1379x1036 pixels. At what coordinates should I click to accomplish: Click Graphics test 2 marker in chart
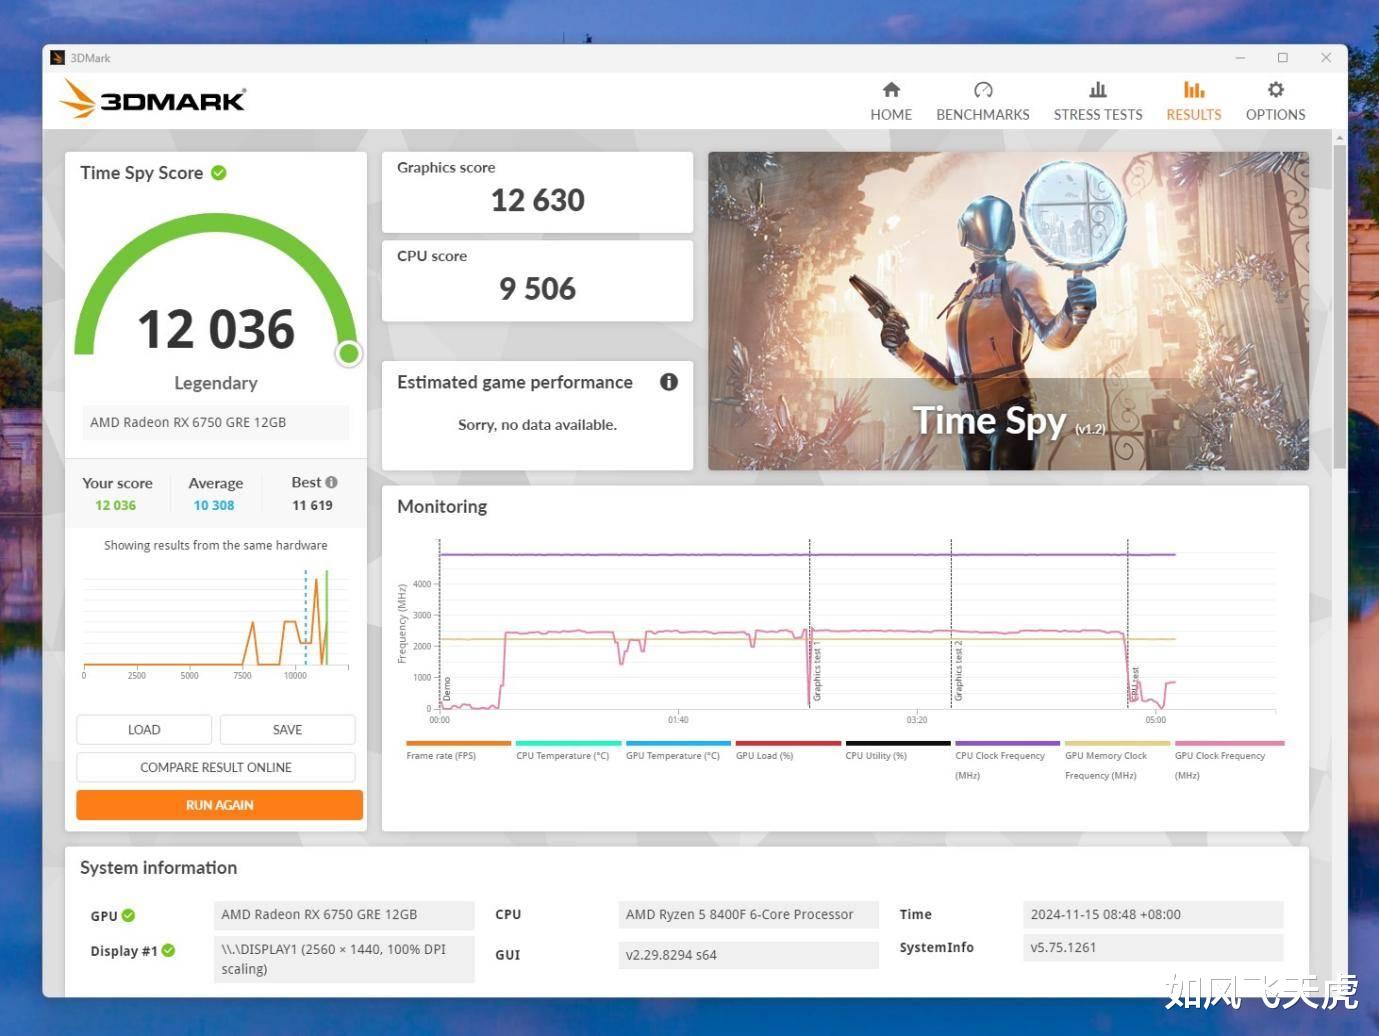958,672
